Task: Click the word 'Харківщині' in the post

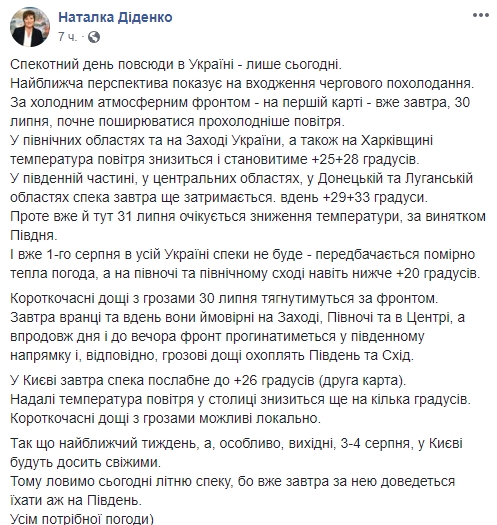Action: tap(397, 140)
